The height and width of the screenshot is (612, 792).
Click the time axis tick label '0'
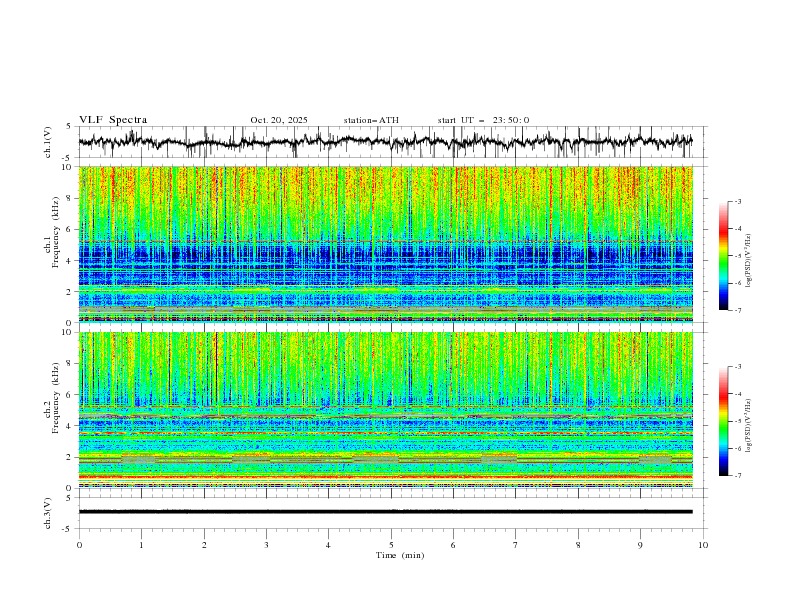79,545
